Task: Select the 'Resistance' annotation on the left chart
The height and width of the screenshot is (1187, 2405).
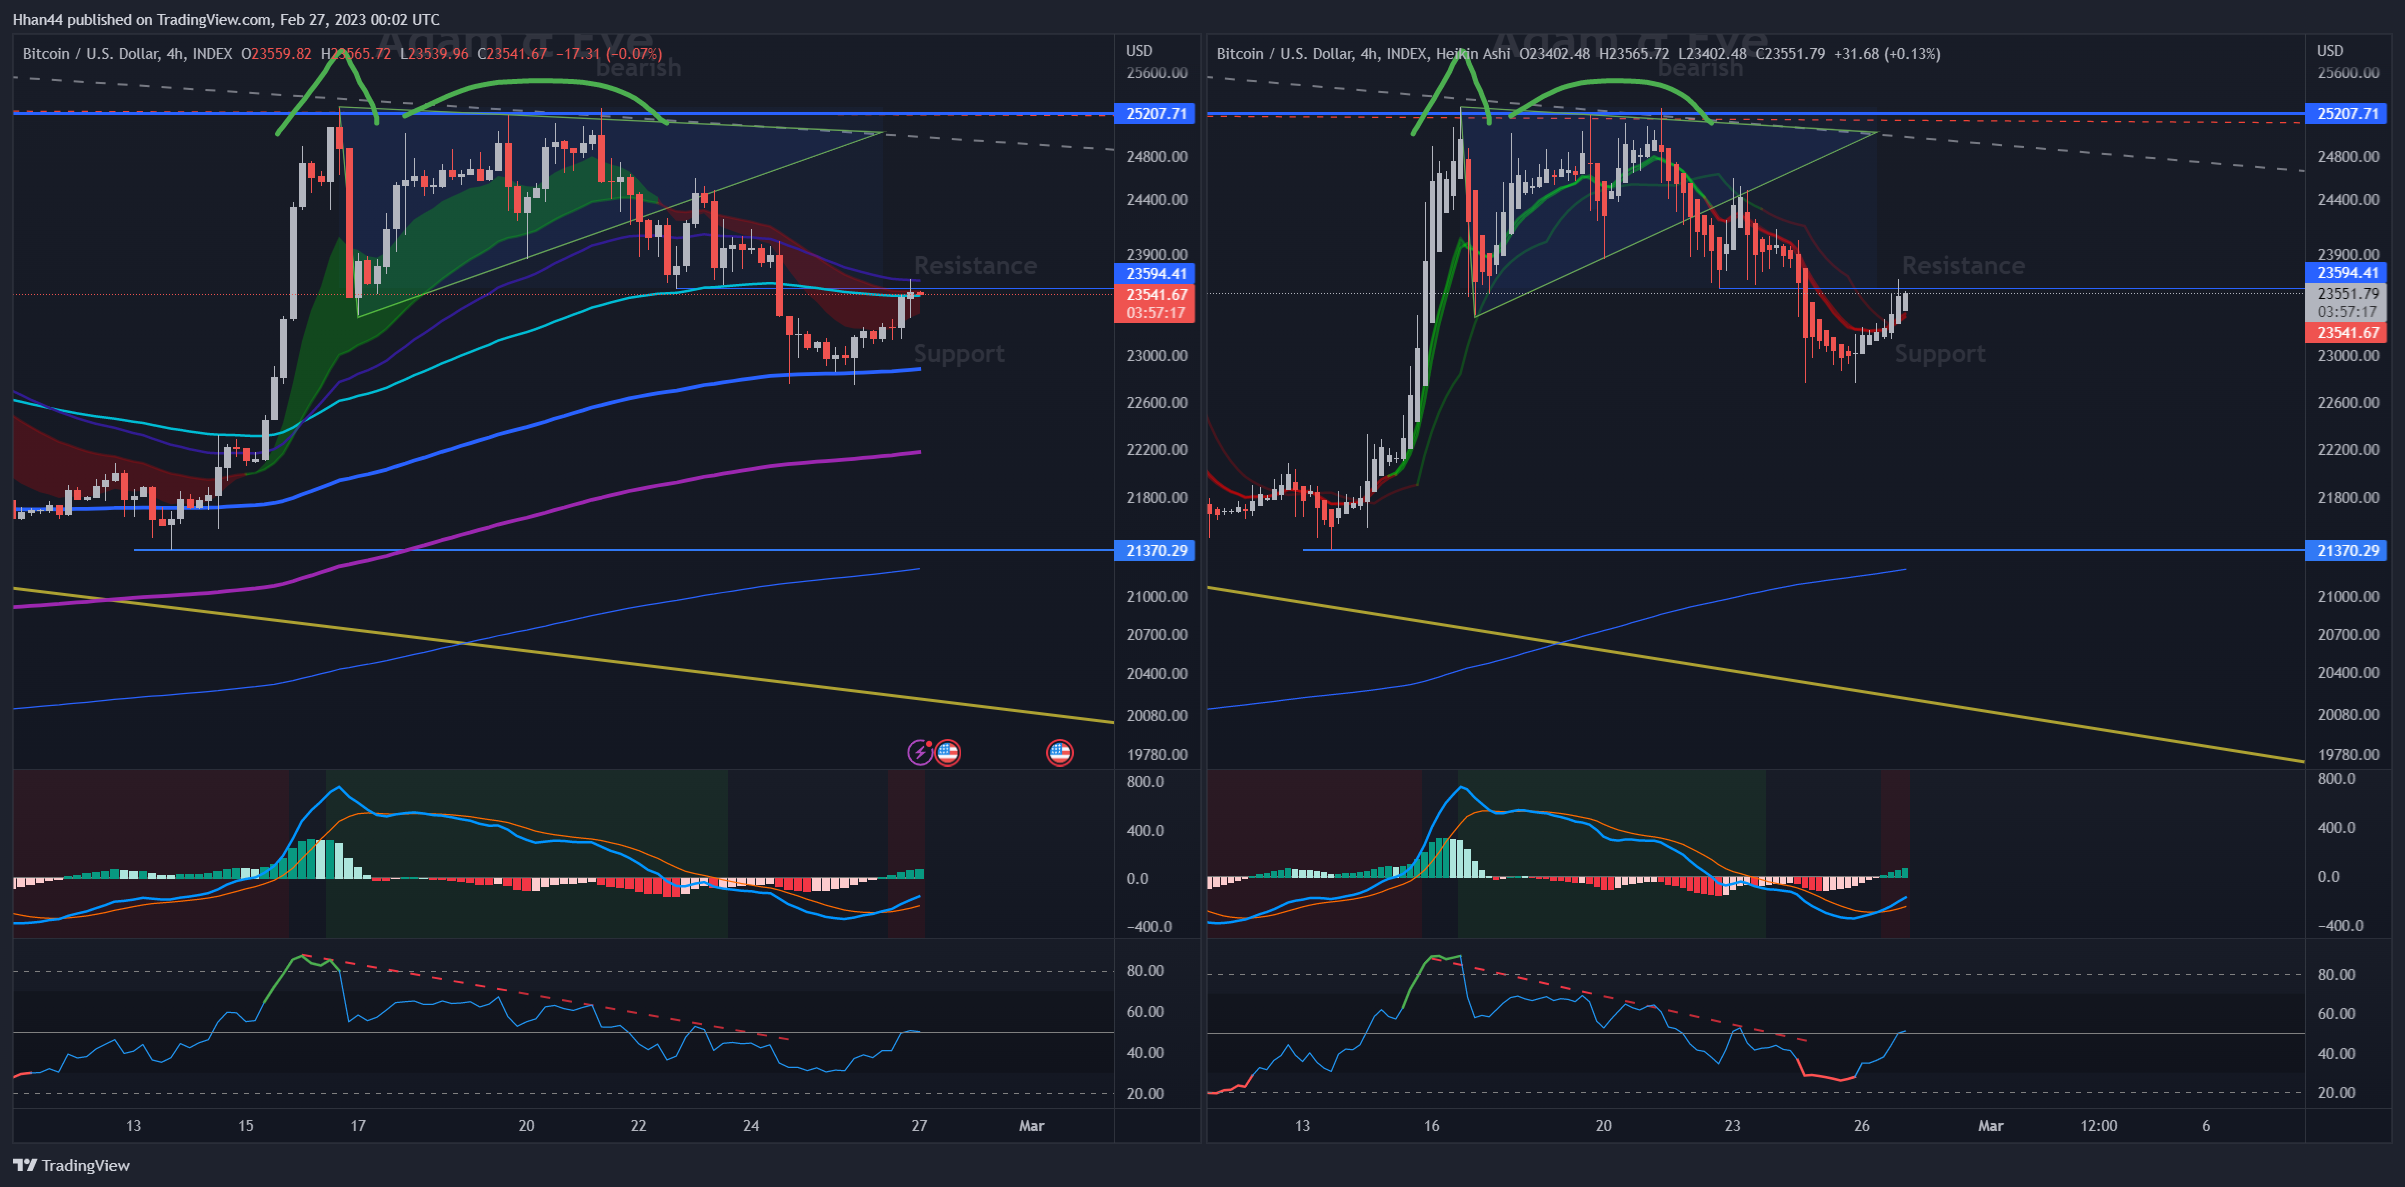Action: (975, 266)
